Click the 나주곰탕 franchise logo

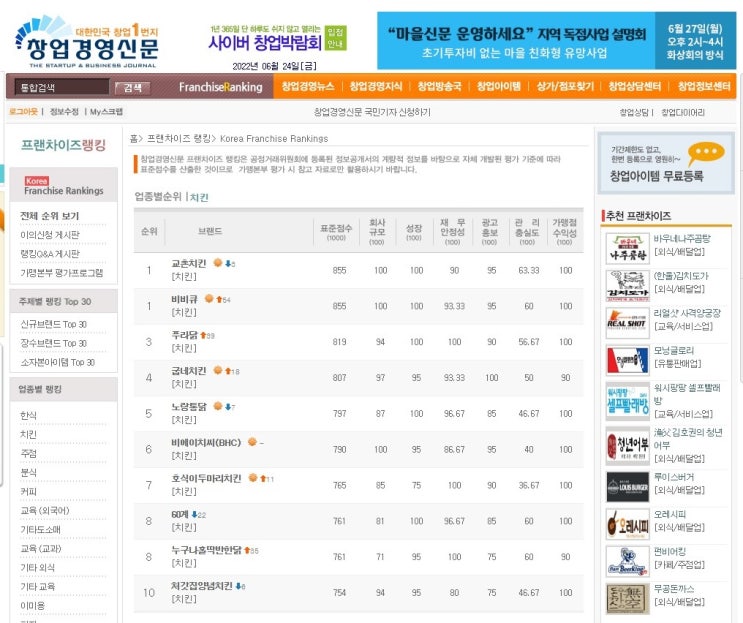point(627,248)
